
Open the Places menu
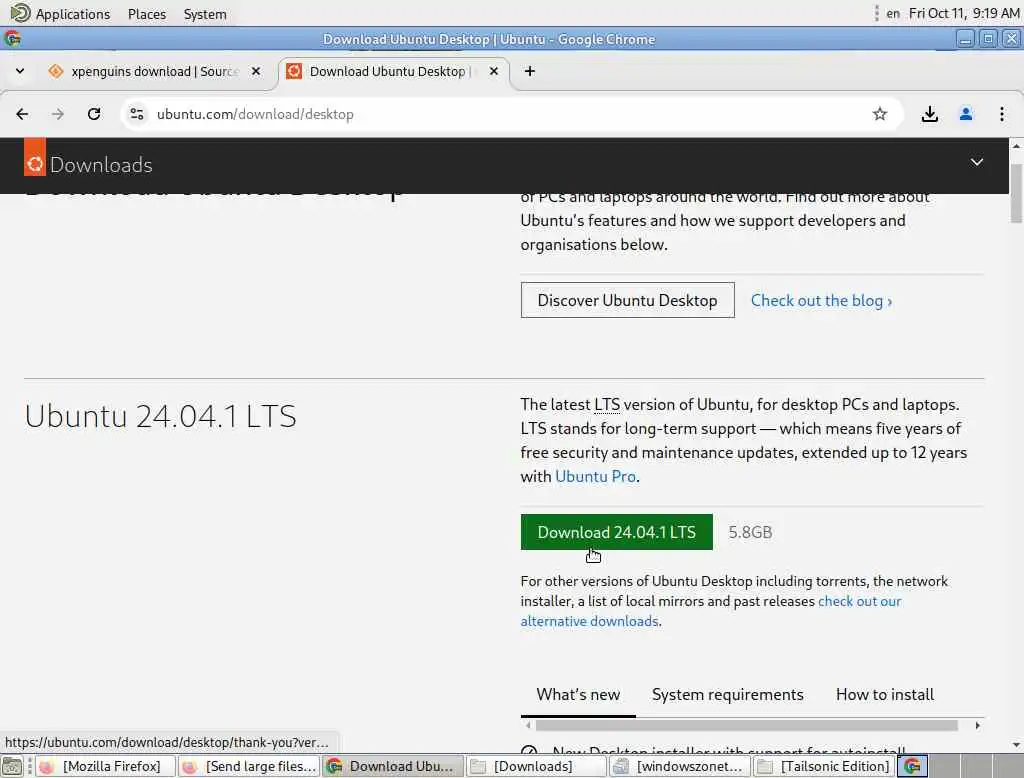[146, 14]
